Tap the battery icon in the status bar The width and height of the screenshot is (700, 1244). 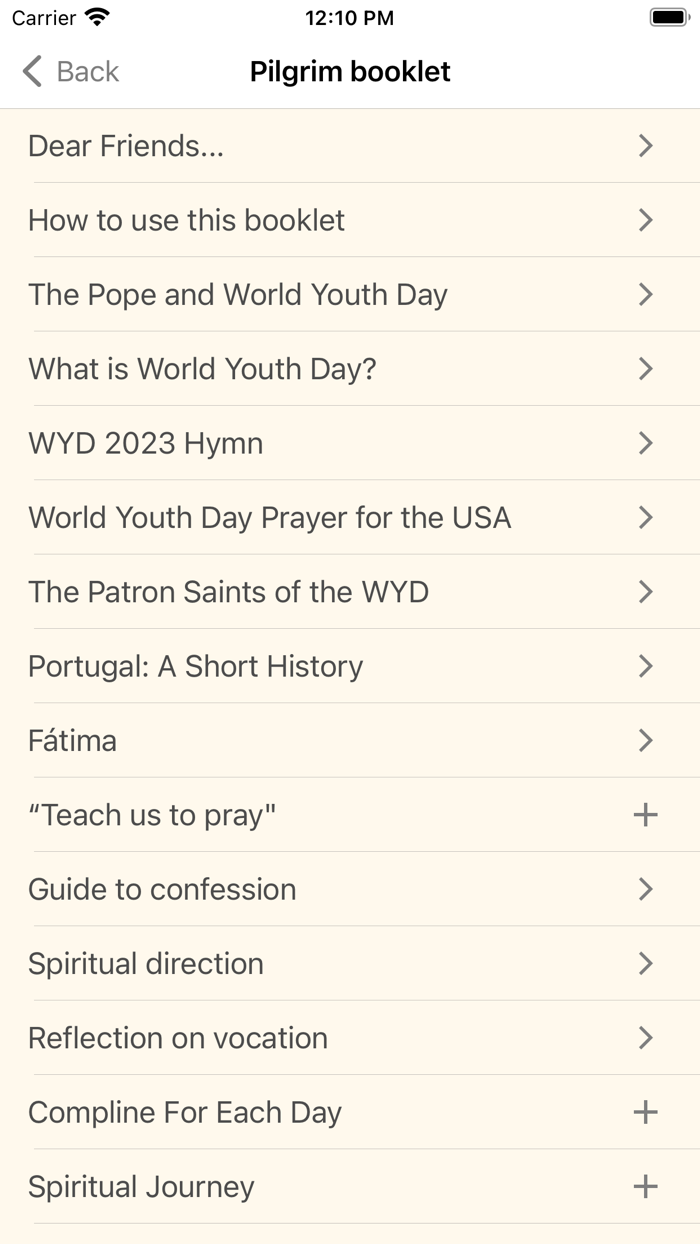pyautogui.click(x=668, y=17)
